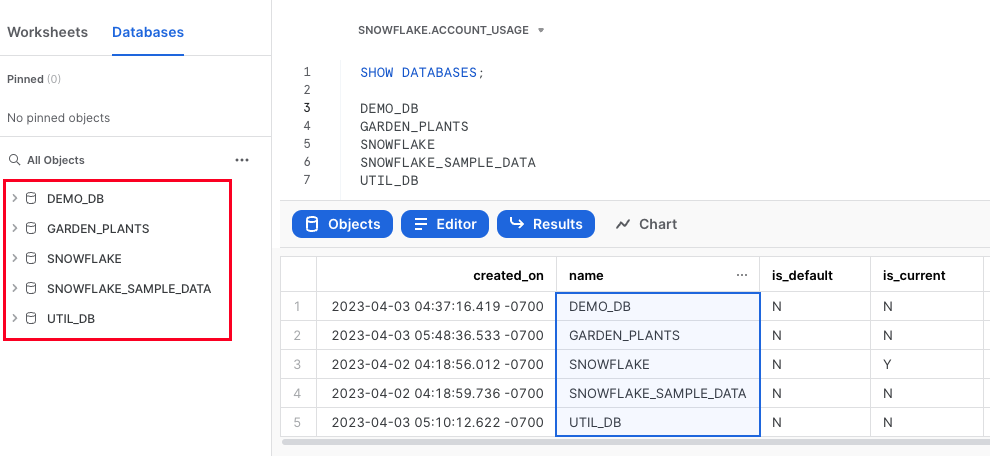The image size is (990, 456).
Task: Open the name column ellipsis menu
Action: 742,275
